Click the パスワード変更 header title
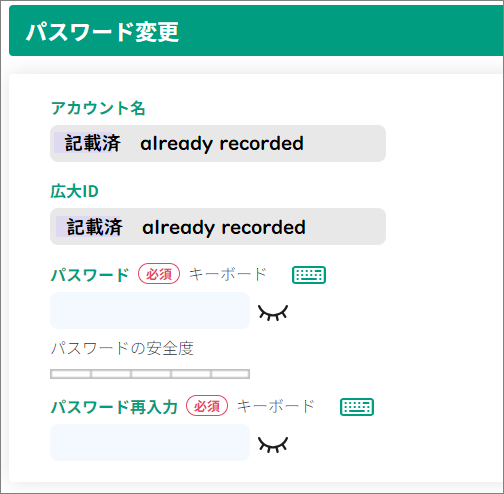This screenshot has height=494, width=504. 103,32
